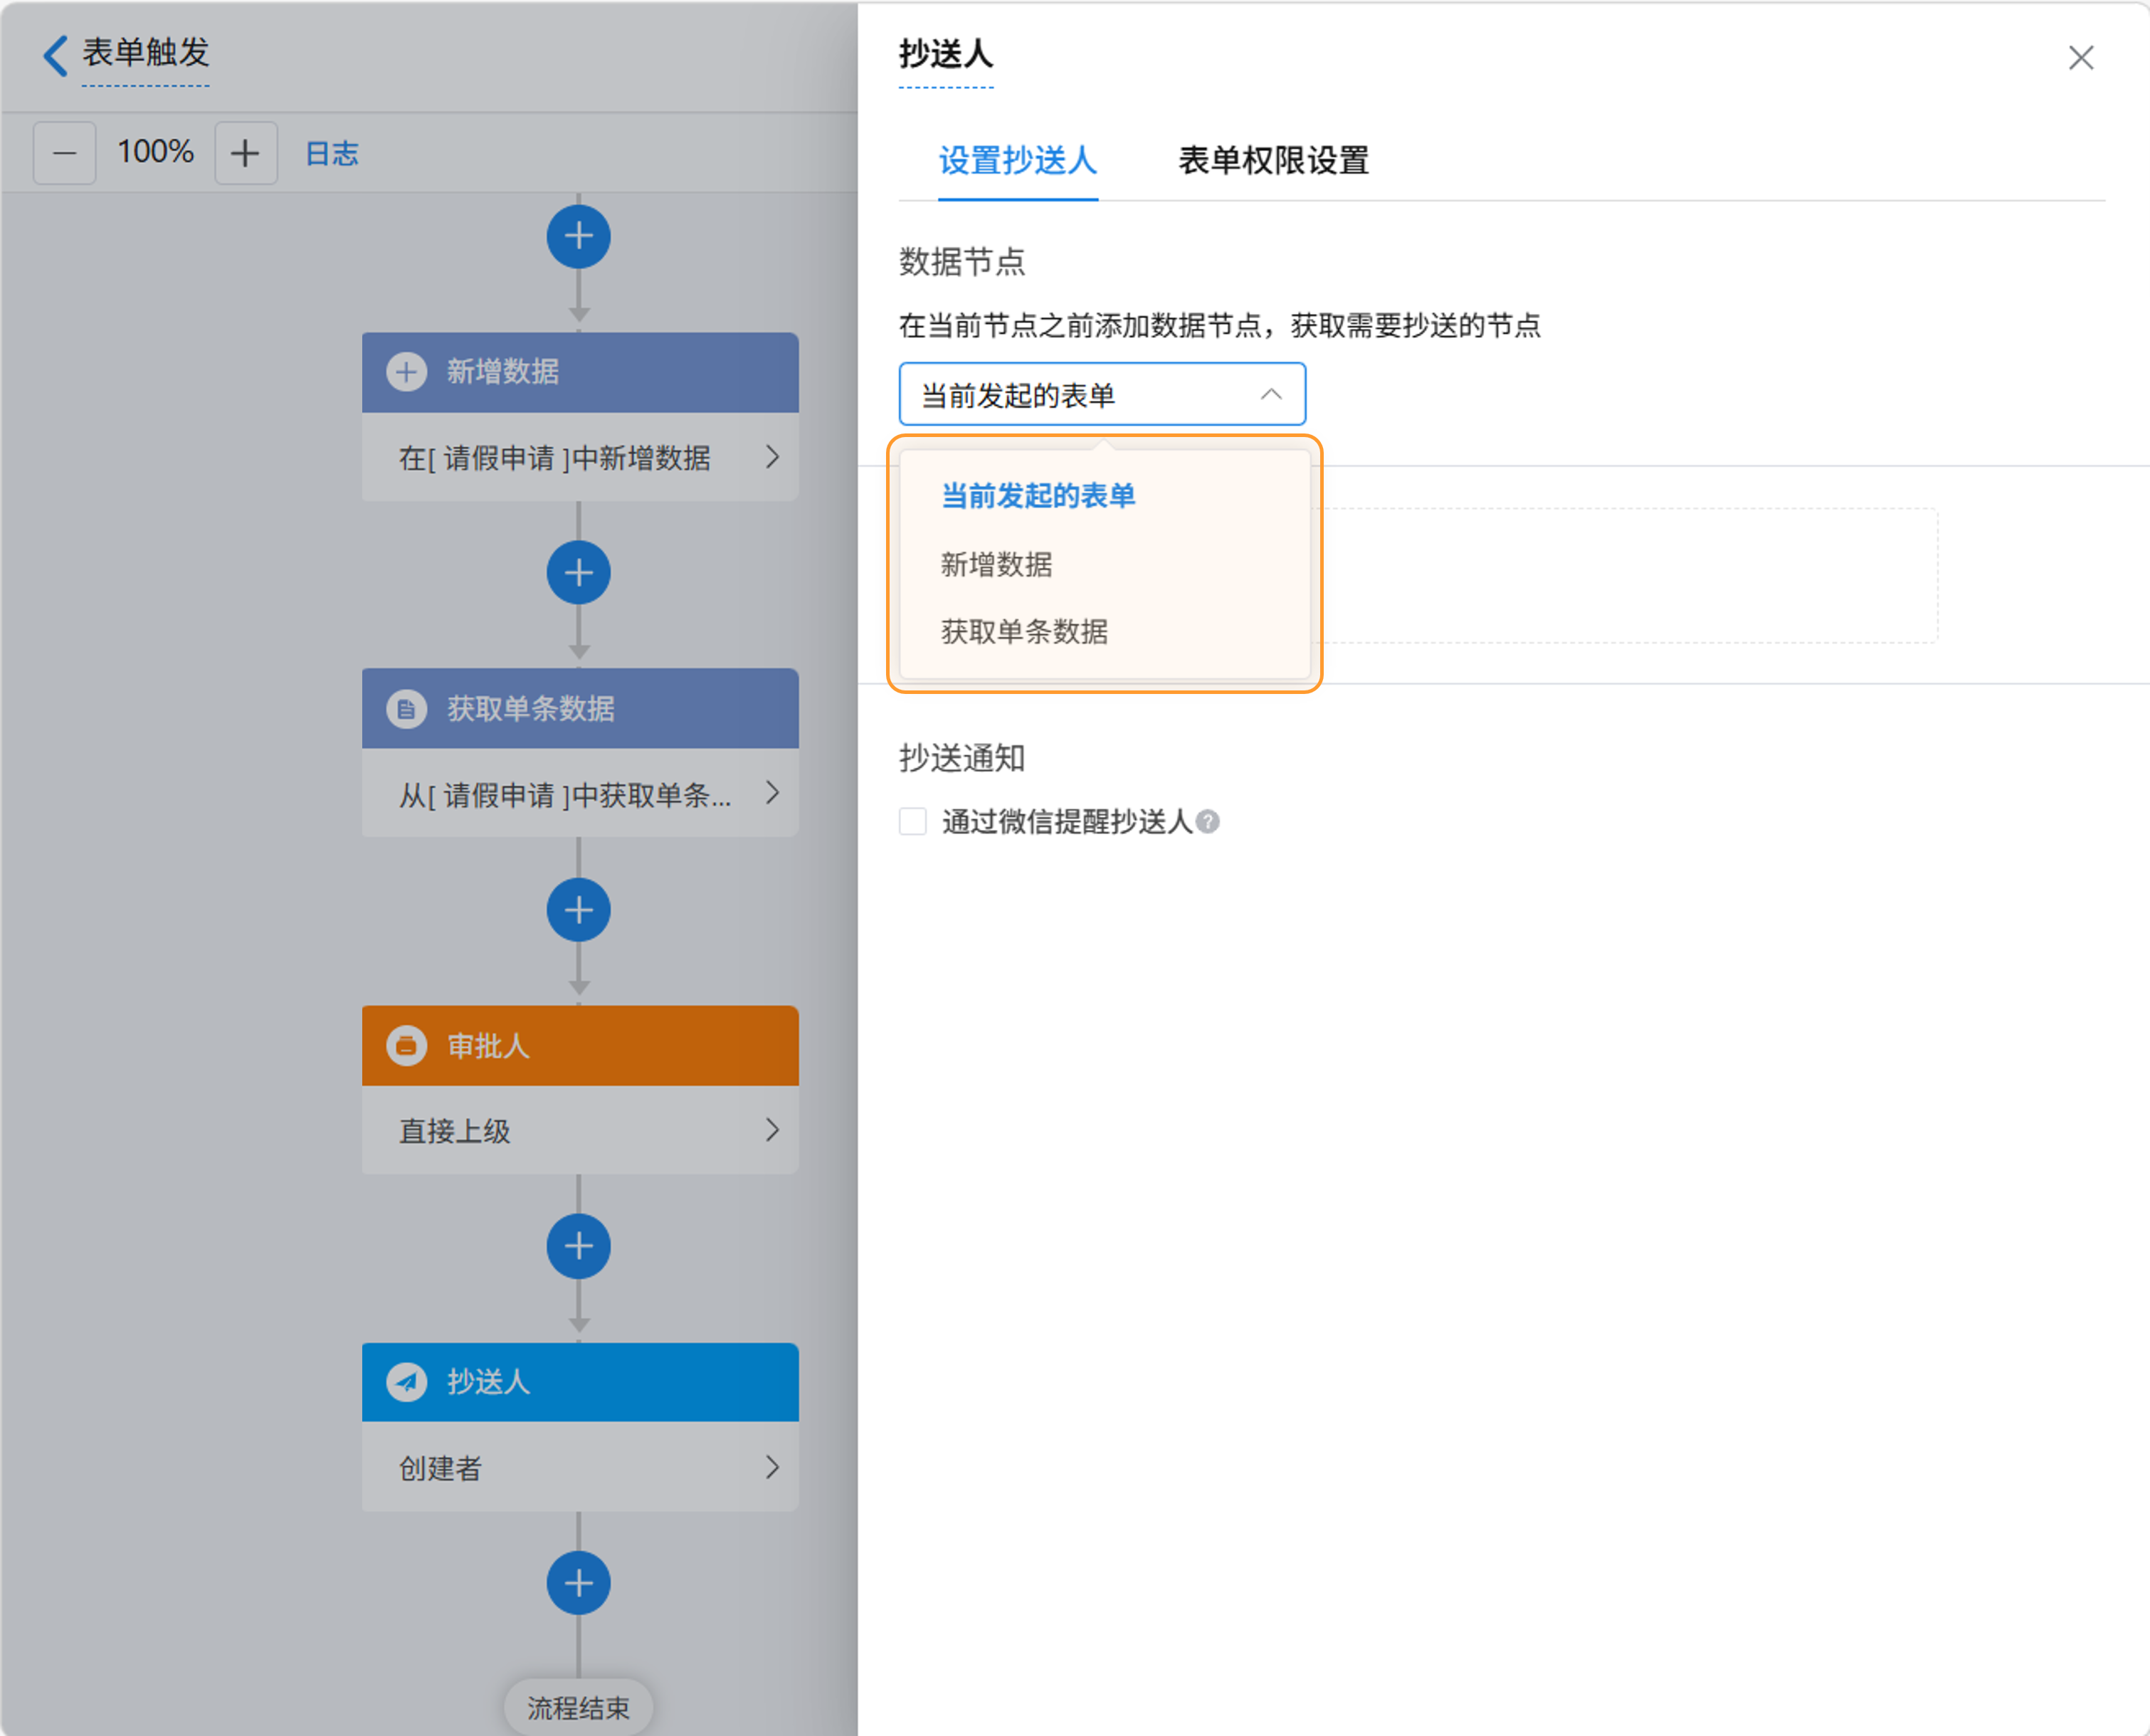Screen dimensions: 2150x1736
Task: Open the 创建者 row chevron
Action: click(x=772, y=1467)
